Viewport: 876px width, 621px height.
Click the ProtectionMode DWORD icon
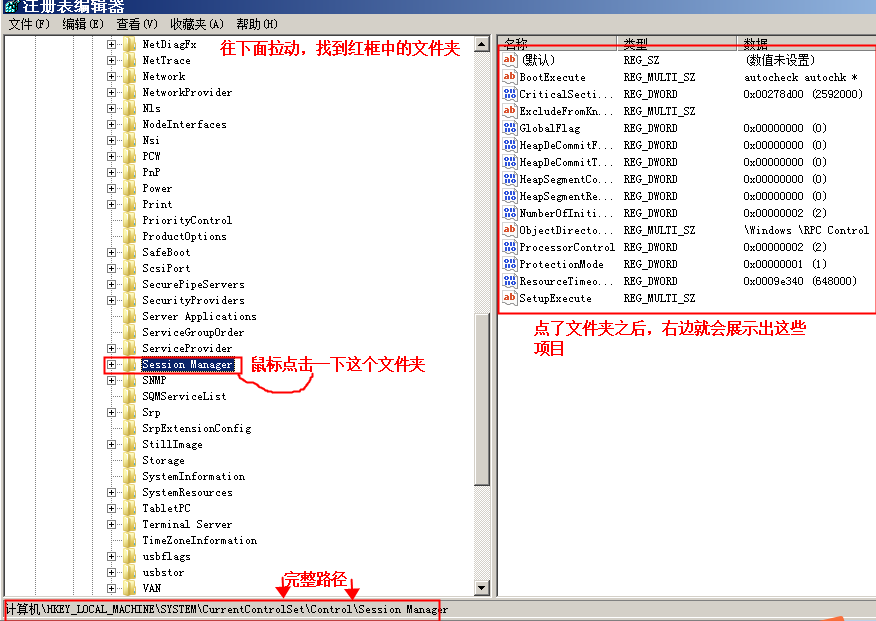(x=509, y=264)
